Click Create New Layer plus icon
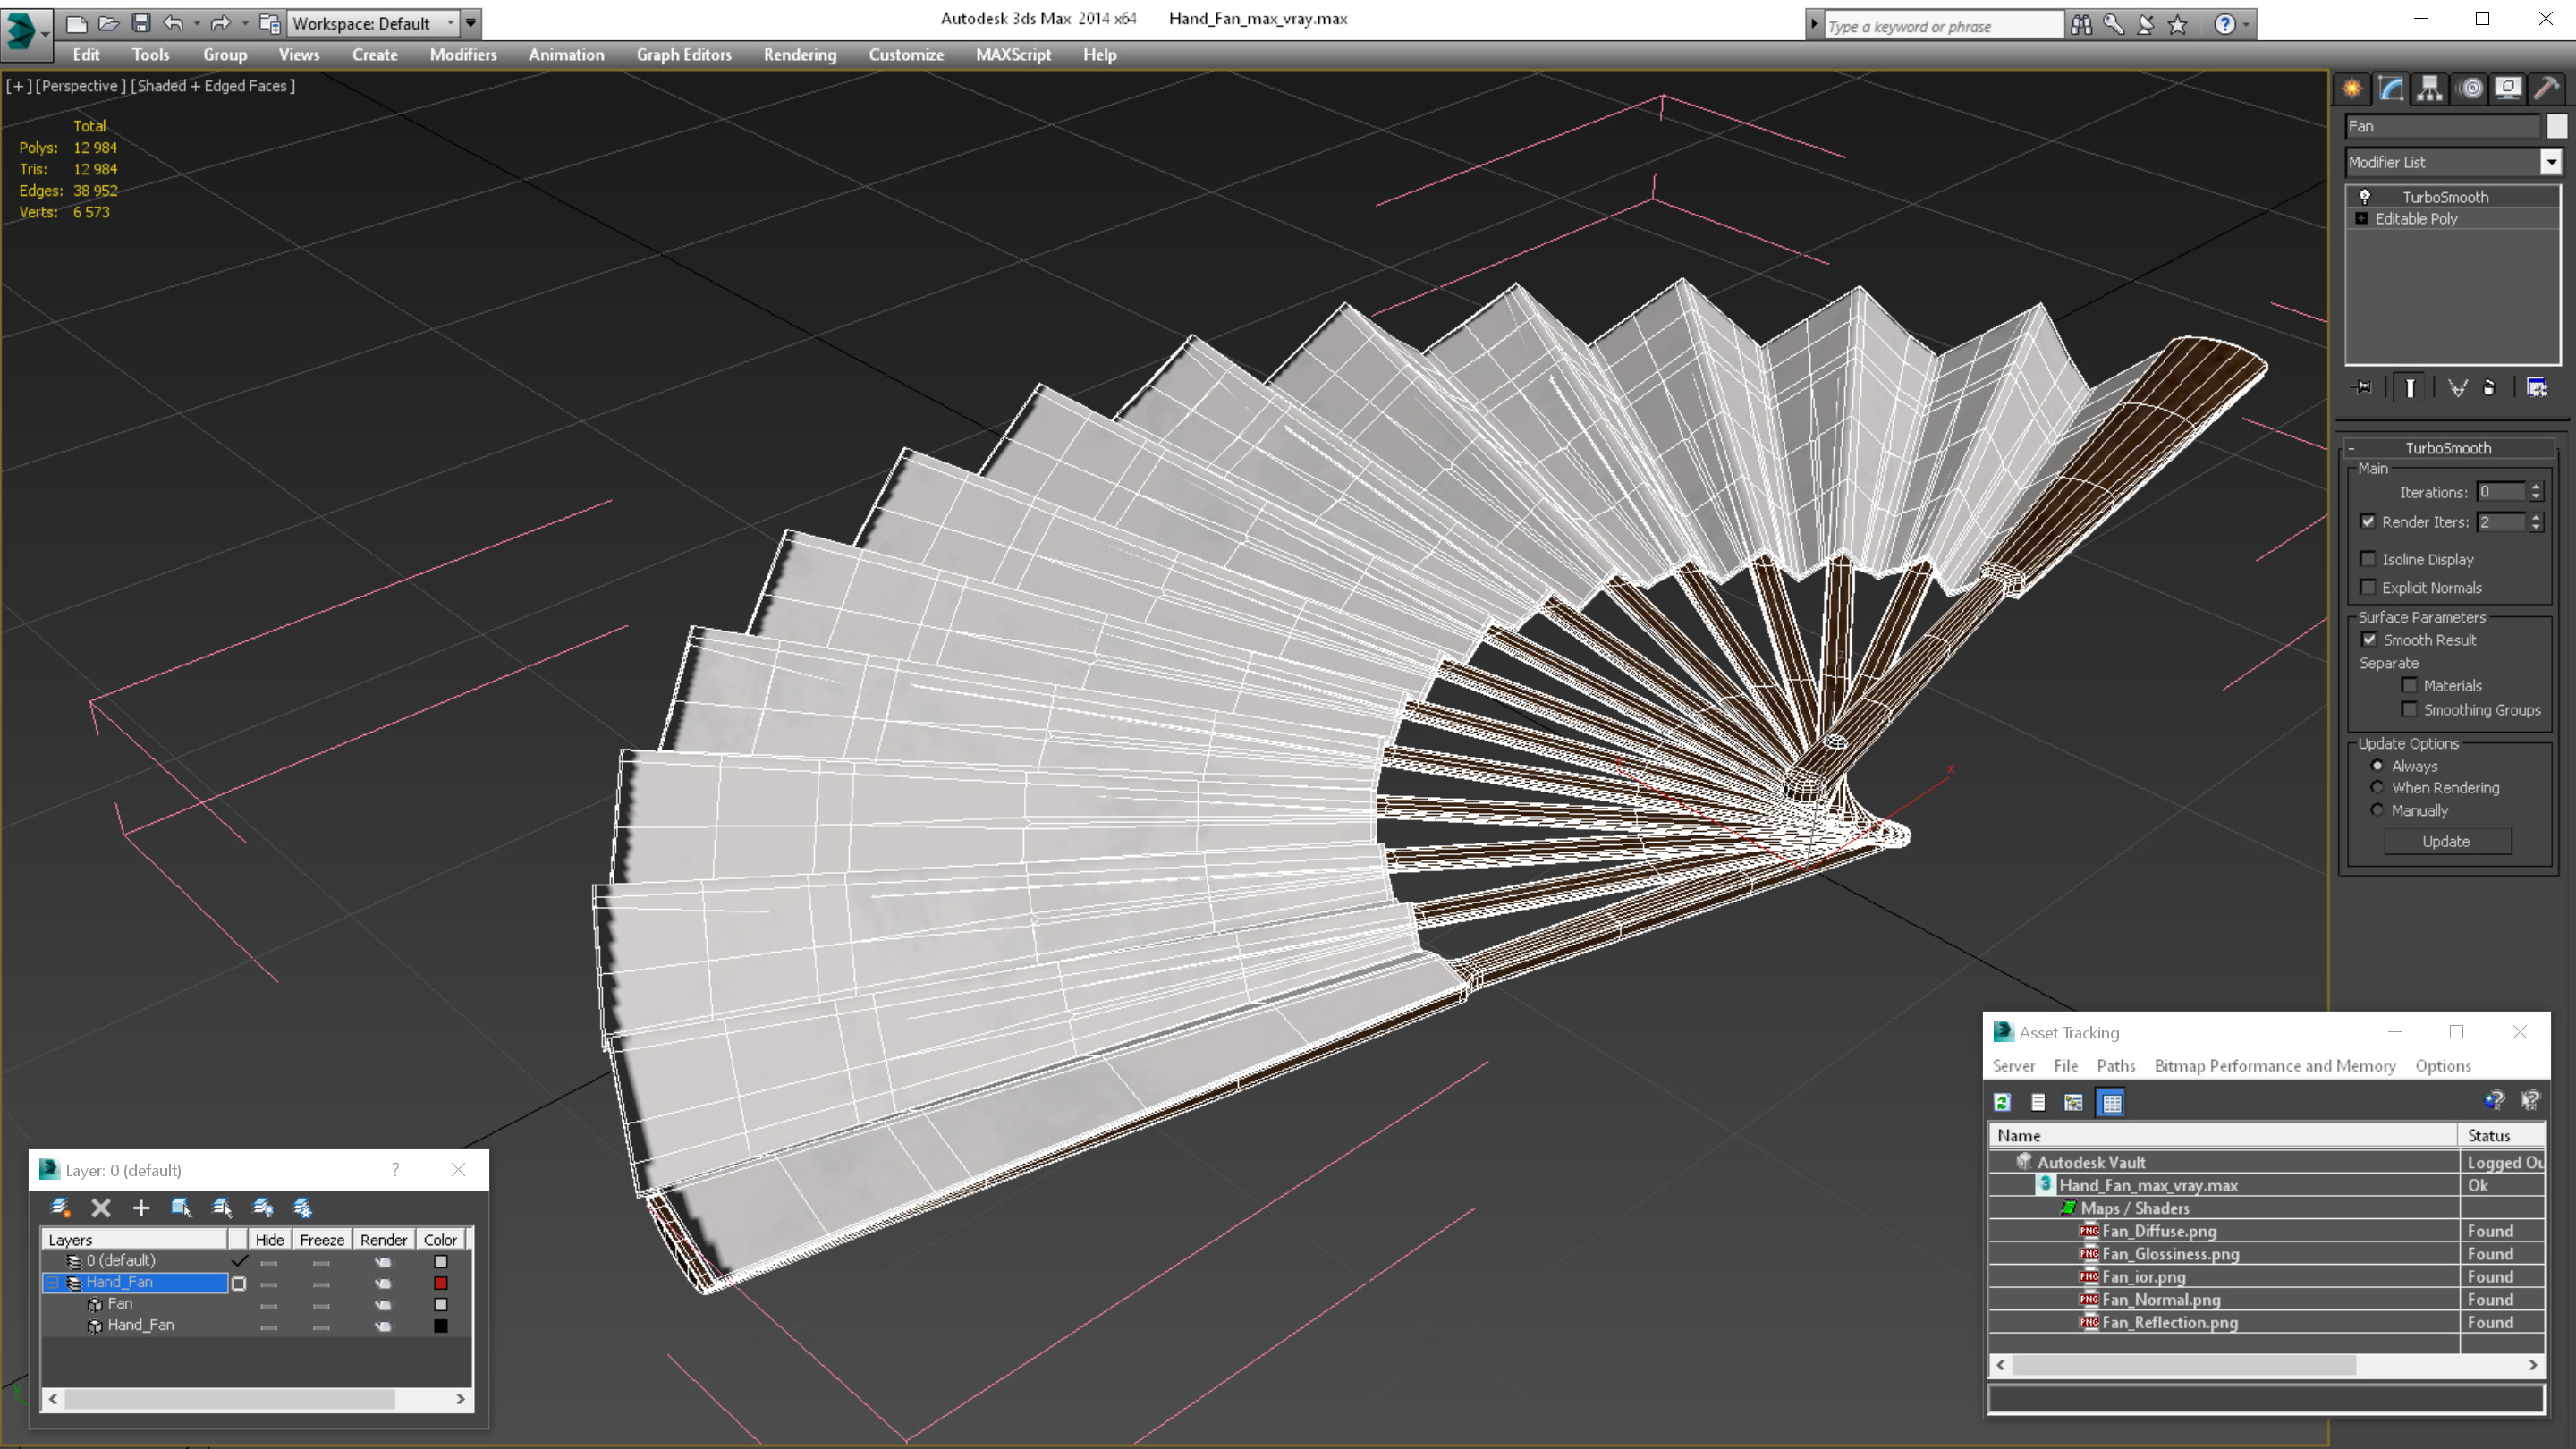 tap(141, 1208)
